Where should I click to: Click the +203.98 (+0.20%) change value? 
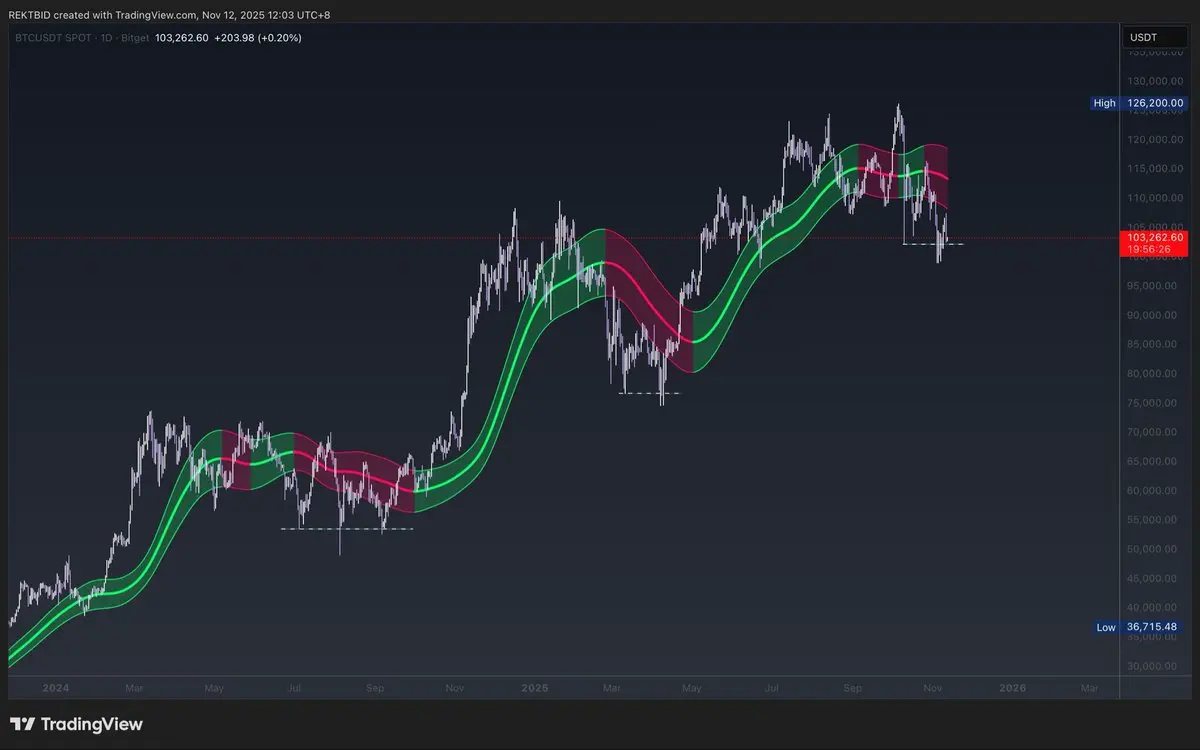click(x=258, y=37)
